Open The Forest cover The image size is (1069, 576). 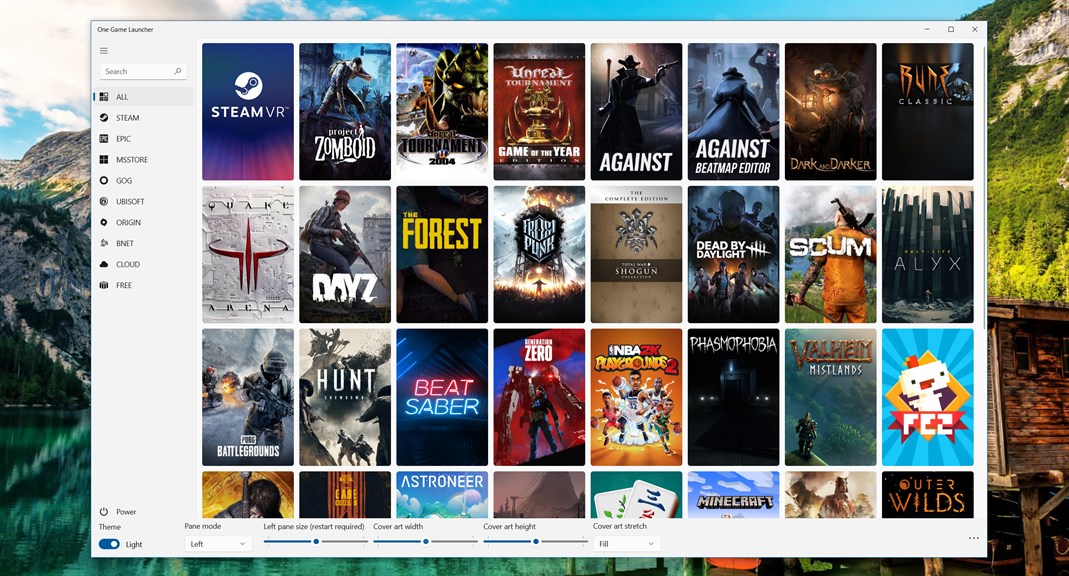(x=442, y=254)
